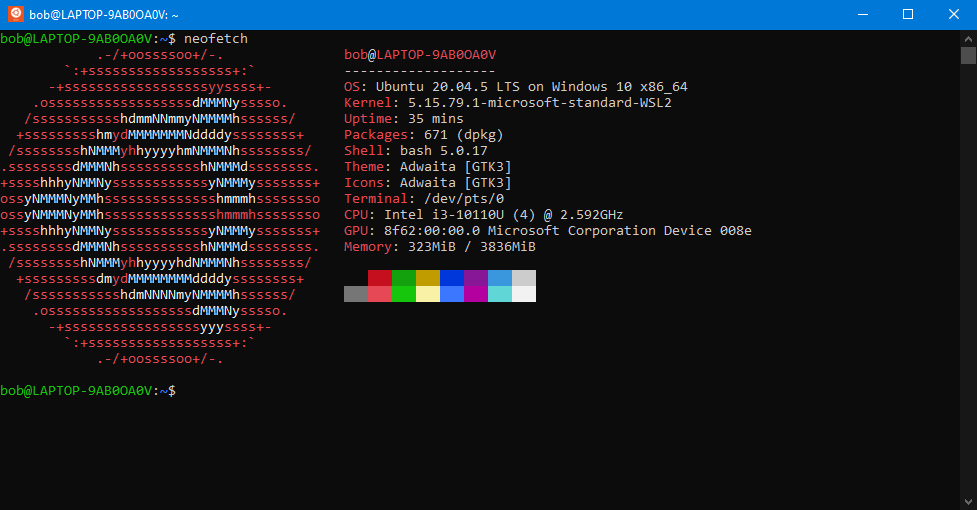Screen dimensions: 977x510
Task: Click the dark red swatch in top row
Action: coord(380,278)
